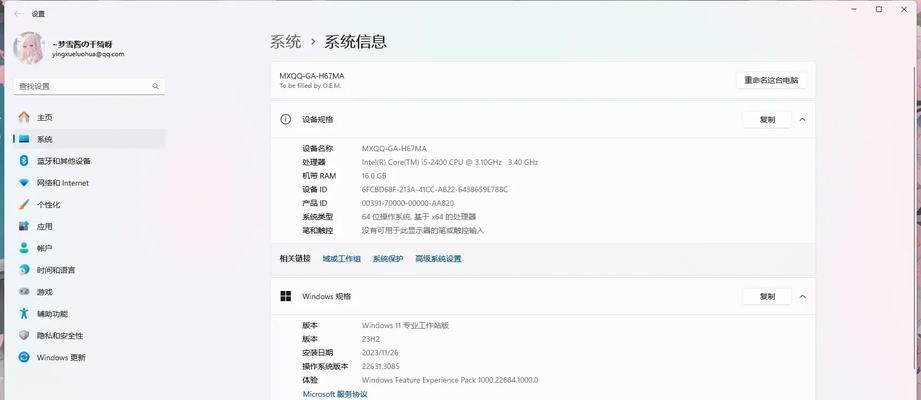Open 时间和语言 globe clock icon
Viewport: 921px width, 400px height.
(x=23, y=270)
